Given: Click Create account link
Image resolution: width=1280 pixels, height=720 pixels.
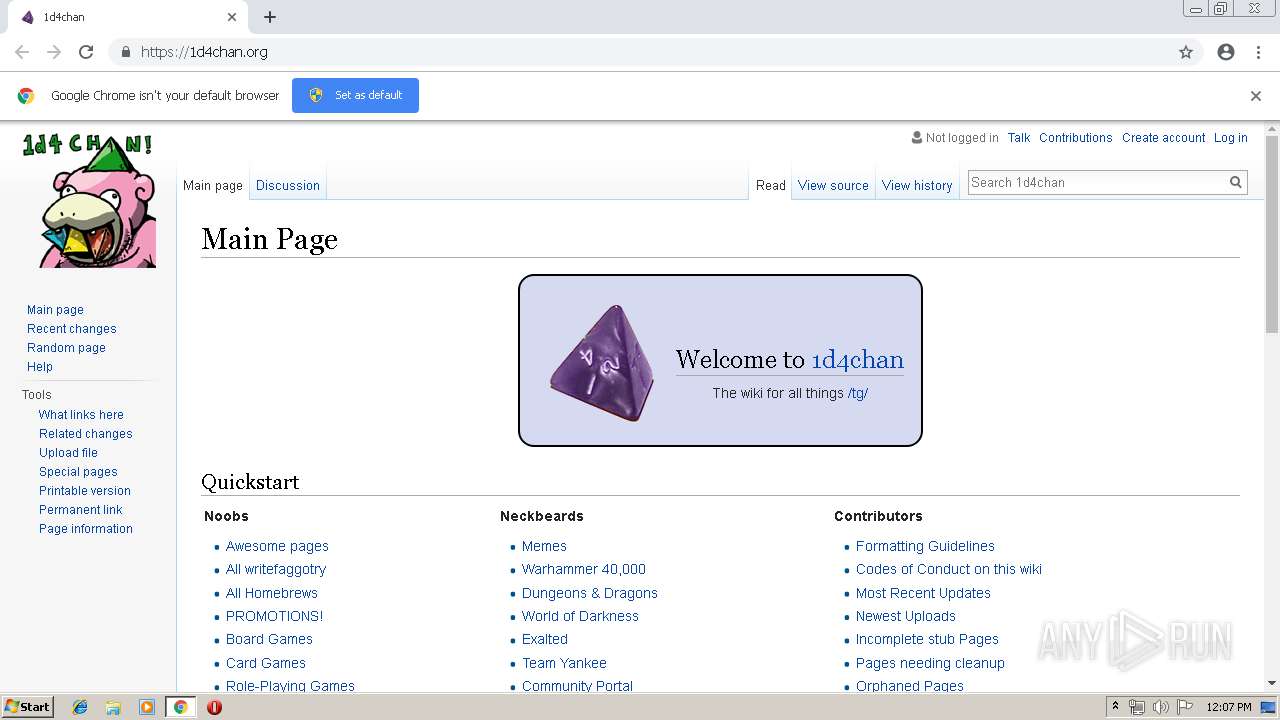Looking at the screenshot, I should [1164, 138].
